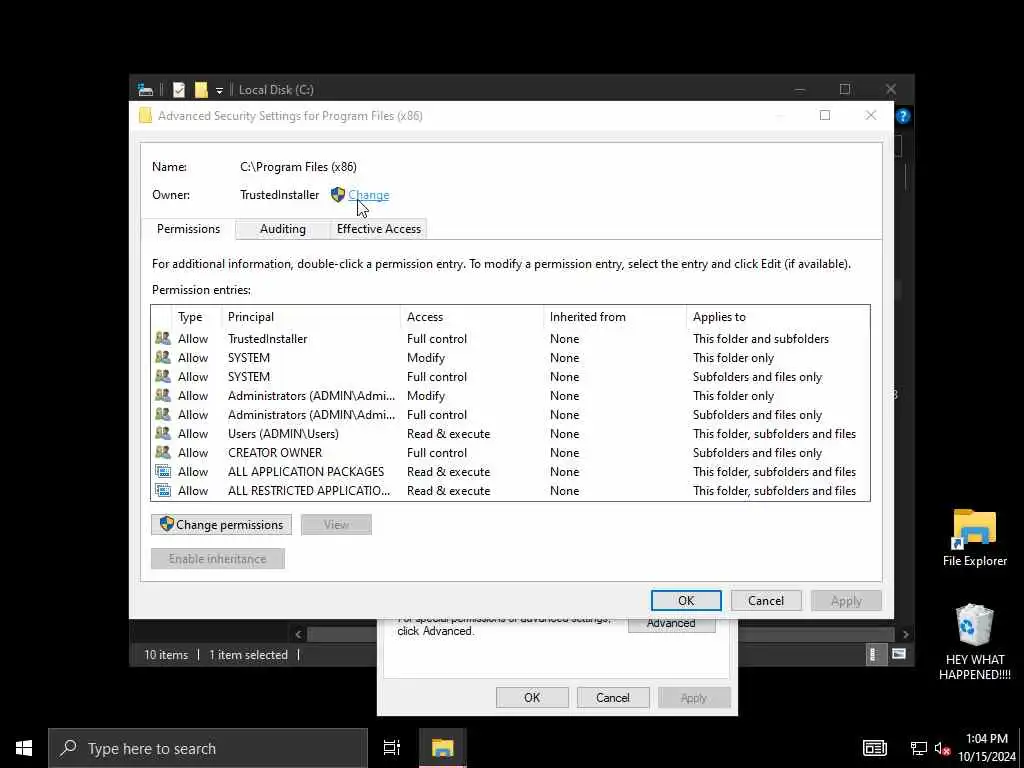Click the Change owner link
This screenshot has height=768, width=1024.
[368, 195]
